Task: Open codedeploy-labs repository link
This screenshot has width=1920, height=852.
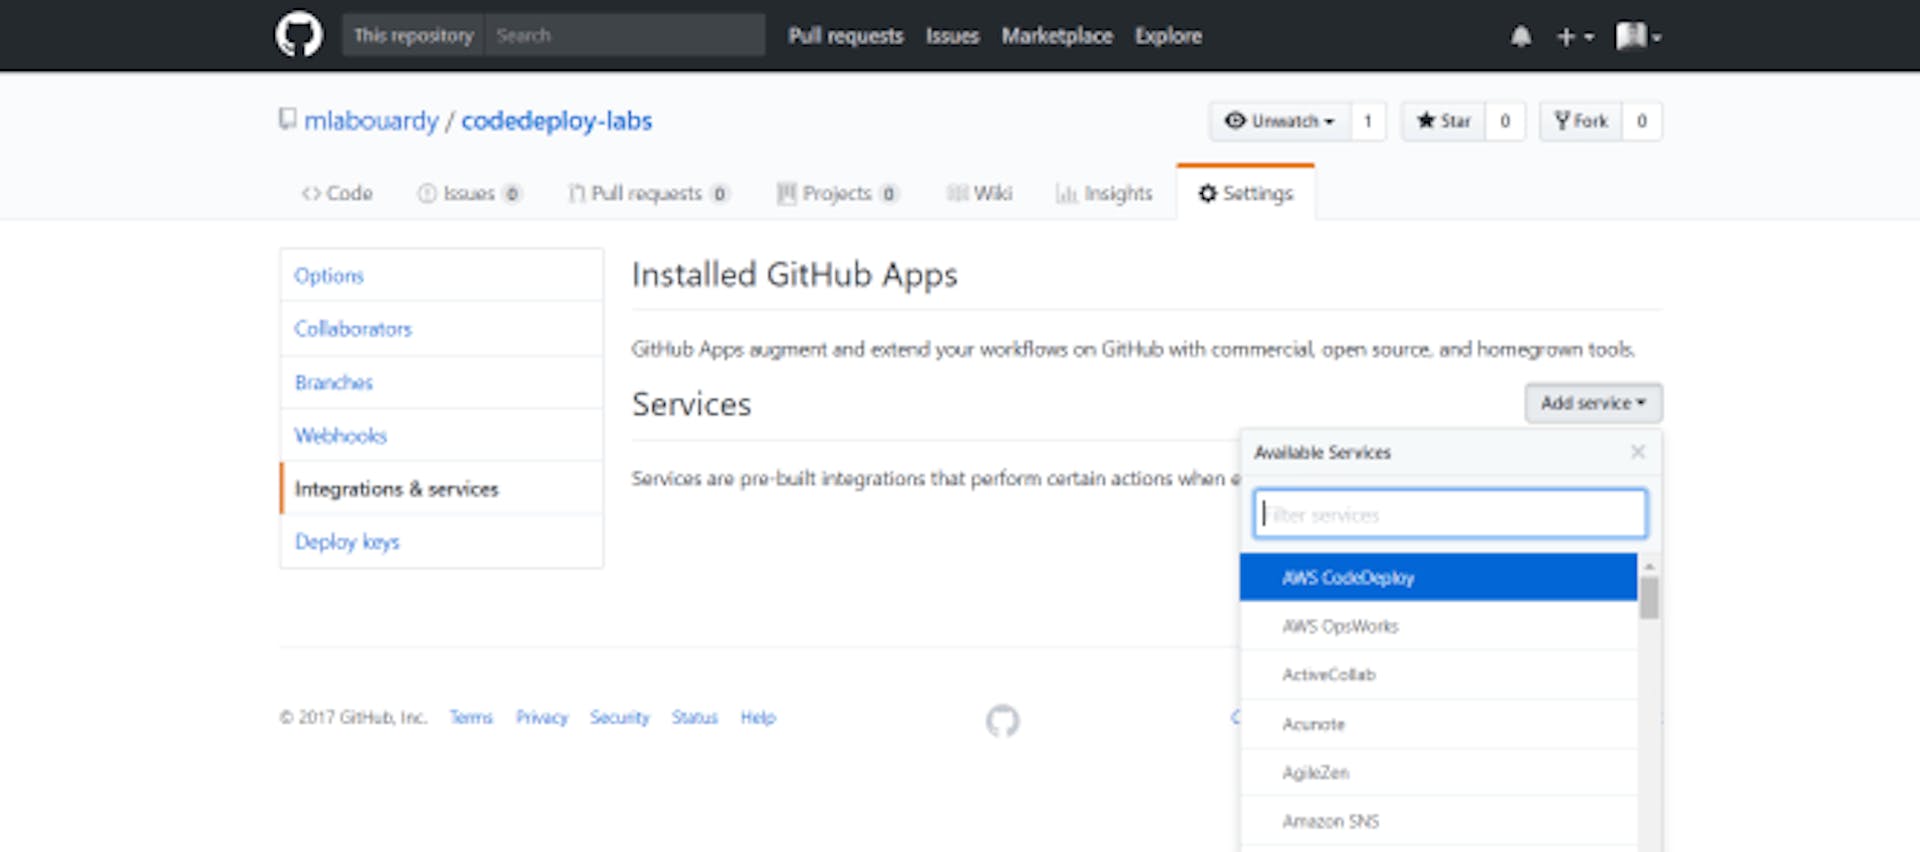Action: tap(556, 121)
